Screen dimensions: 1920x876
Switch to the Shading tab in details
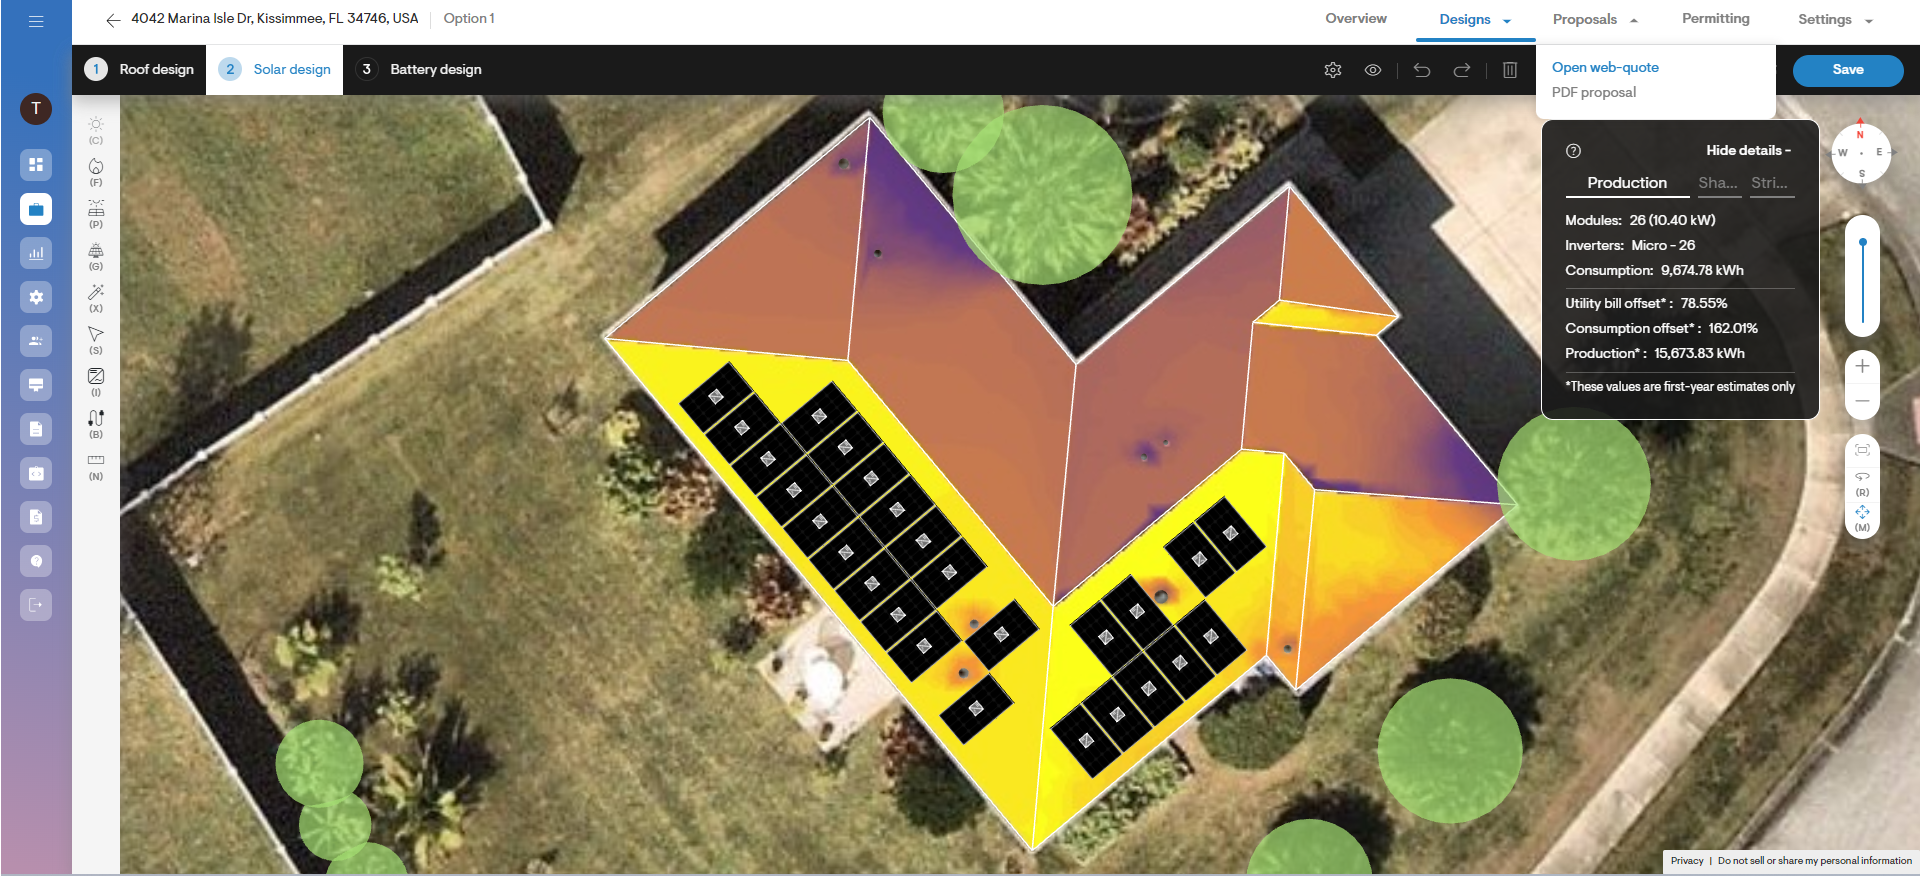tap(1718, 183)
